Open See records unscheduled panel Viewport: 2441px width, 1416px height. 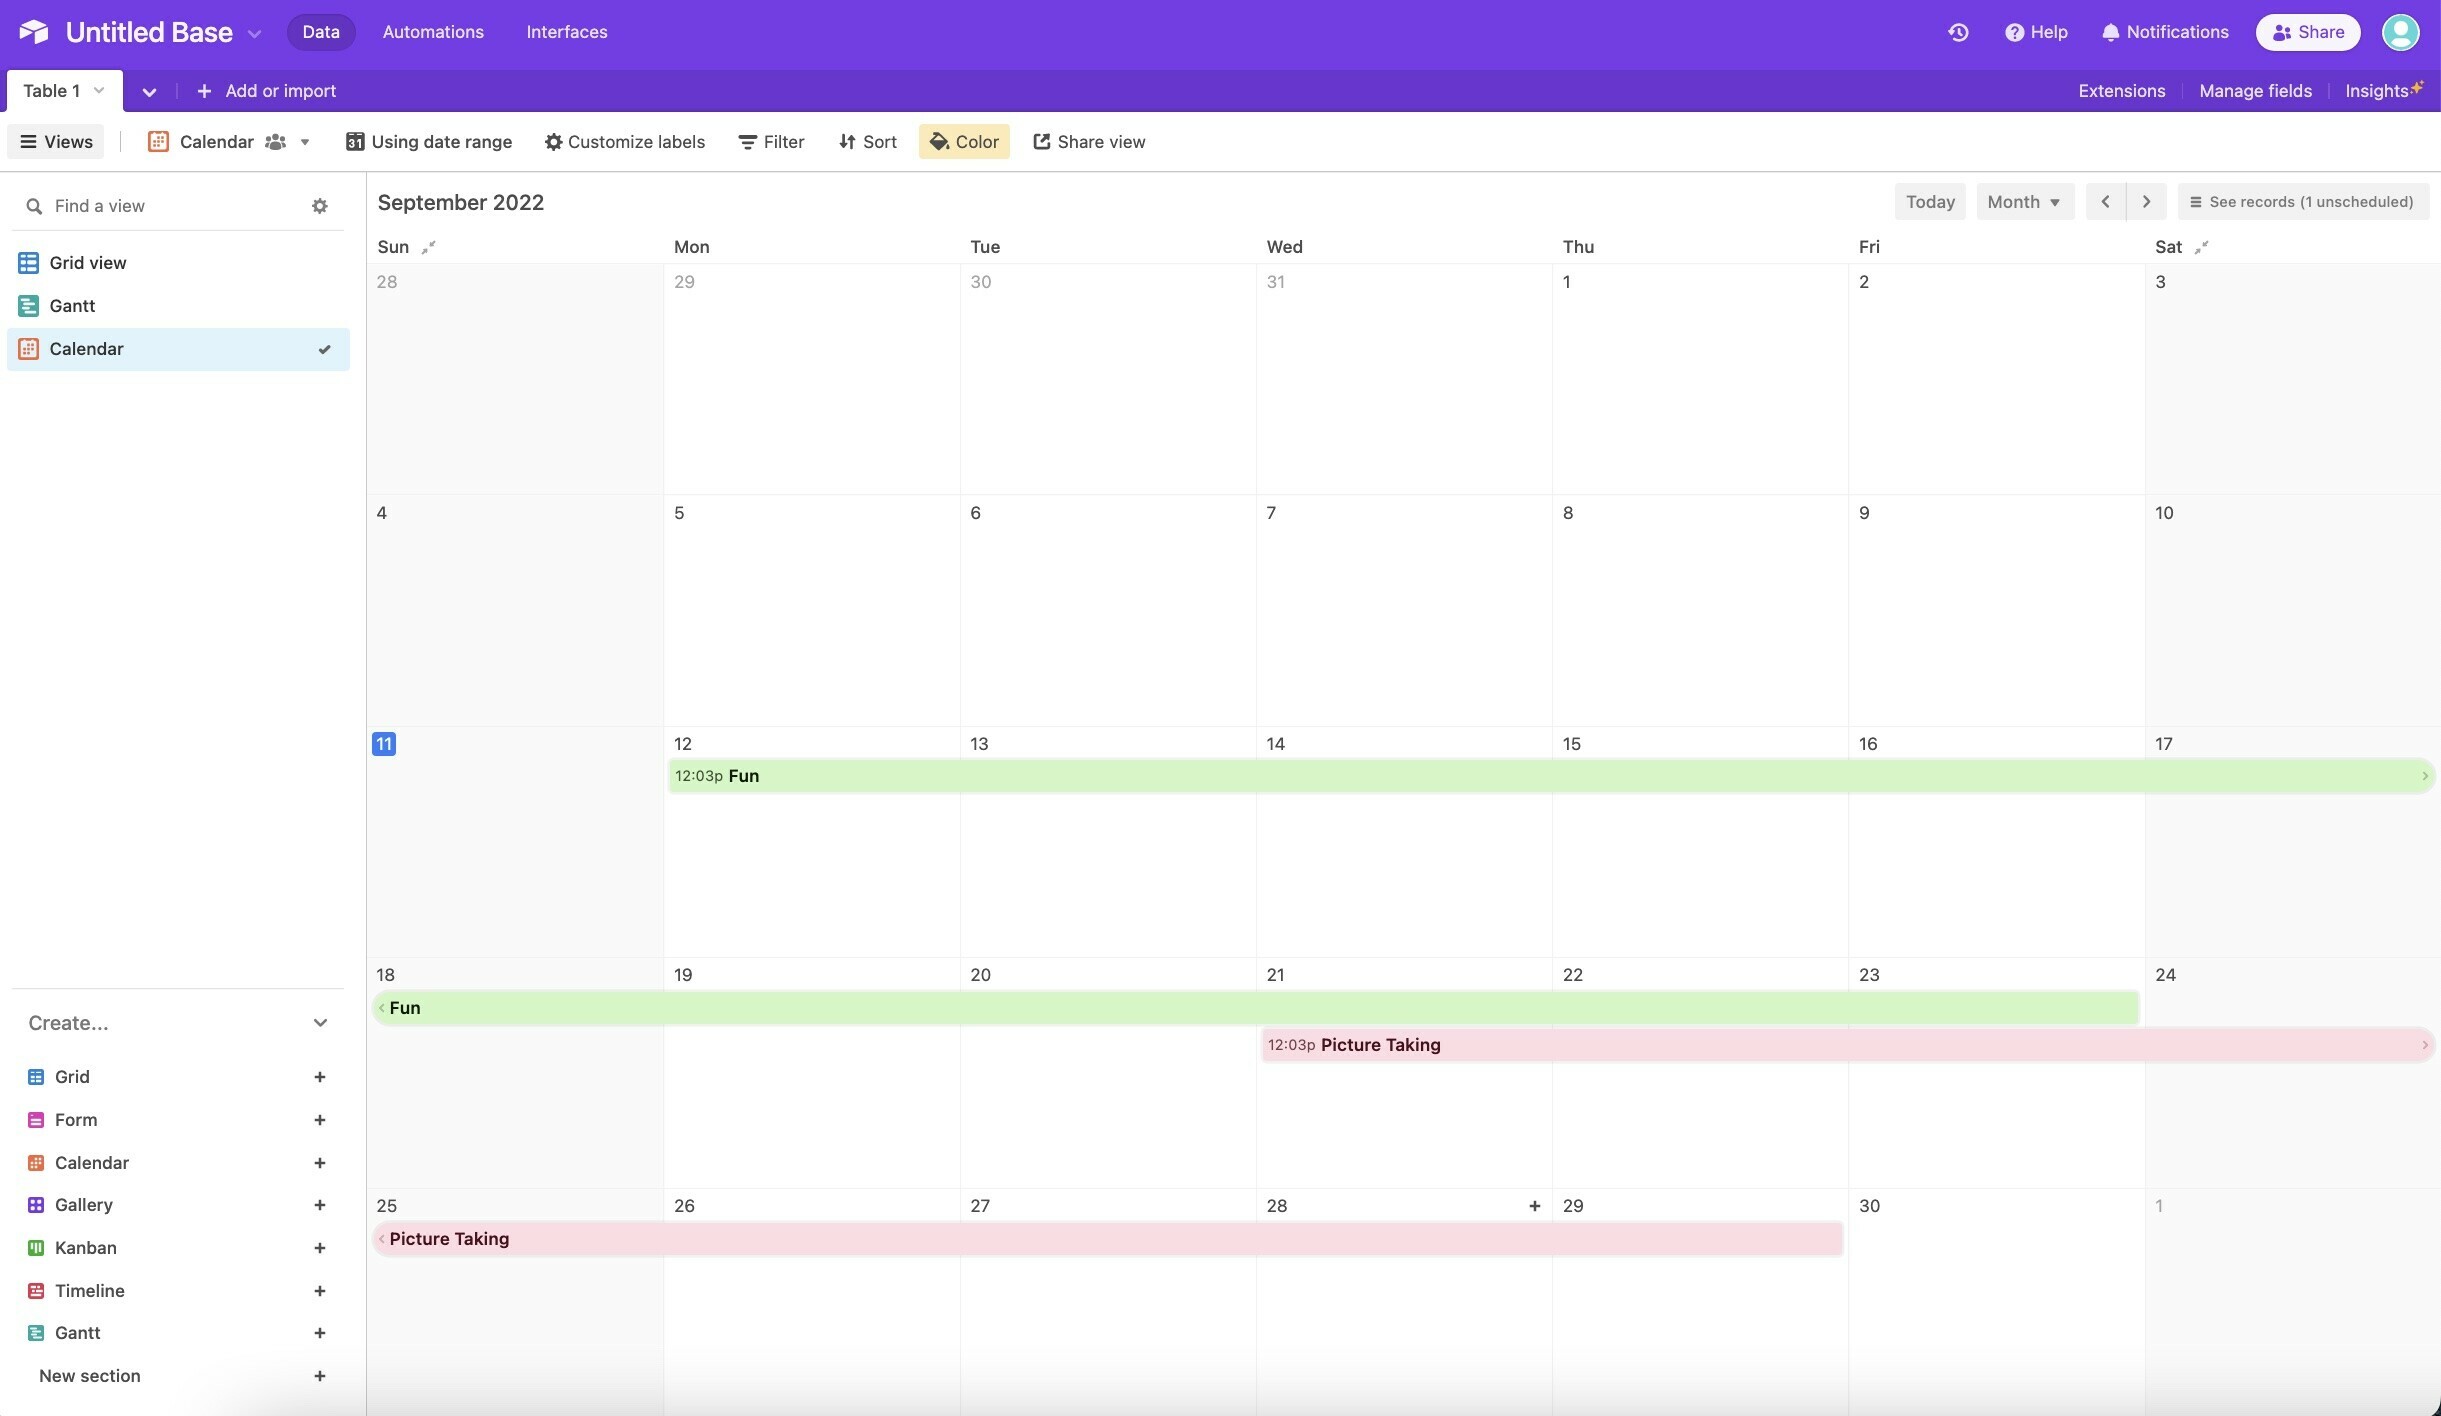[2303, 202]
